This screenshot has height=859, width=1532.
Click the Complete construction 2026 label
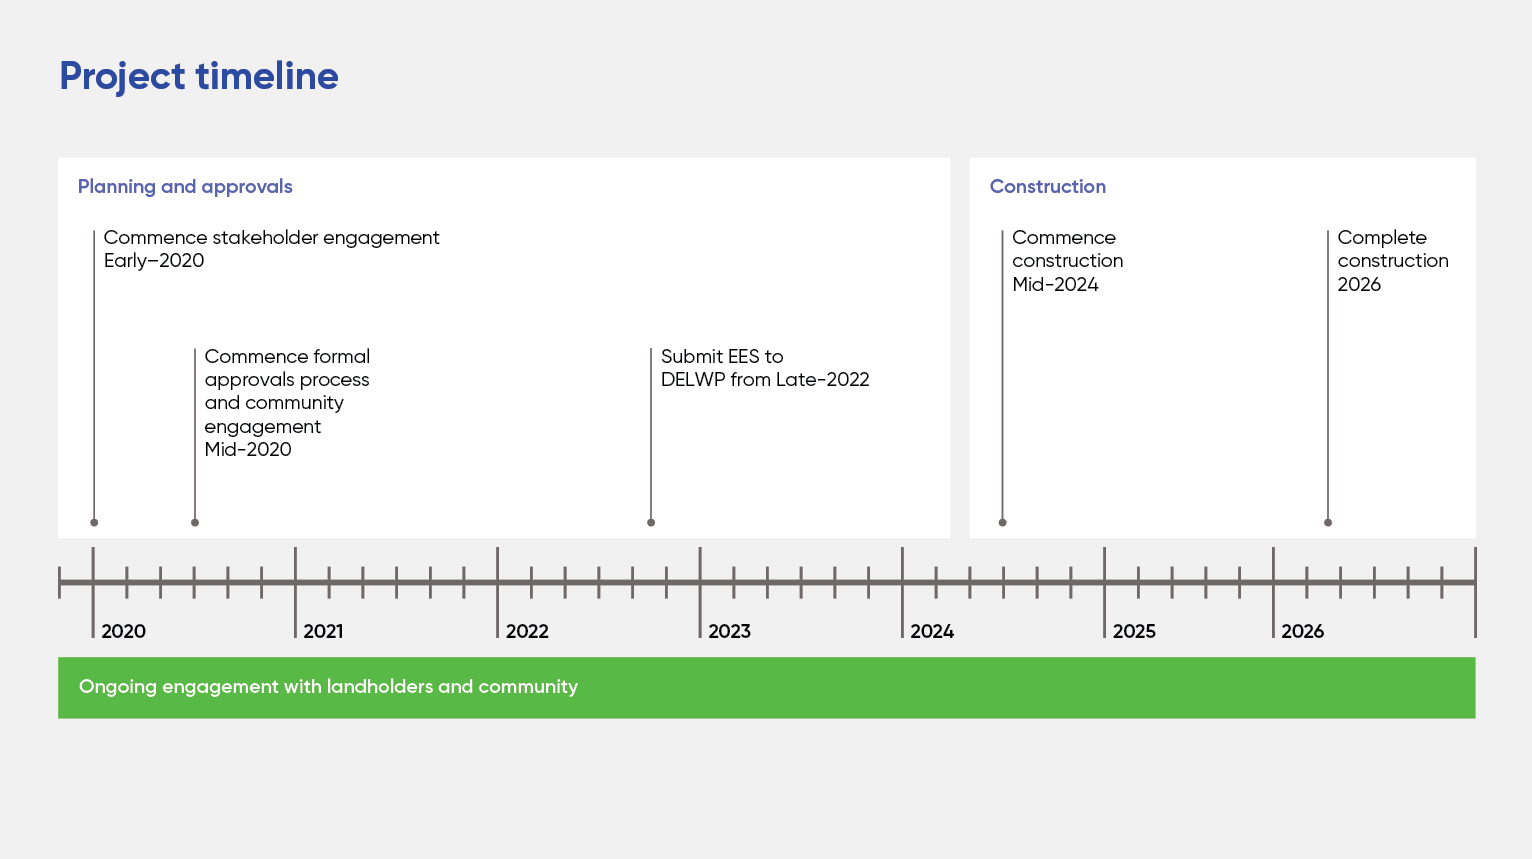pos(1393,260)
